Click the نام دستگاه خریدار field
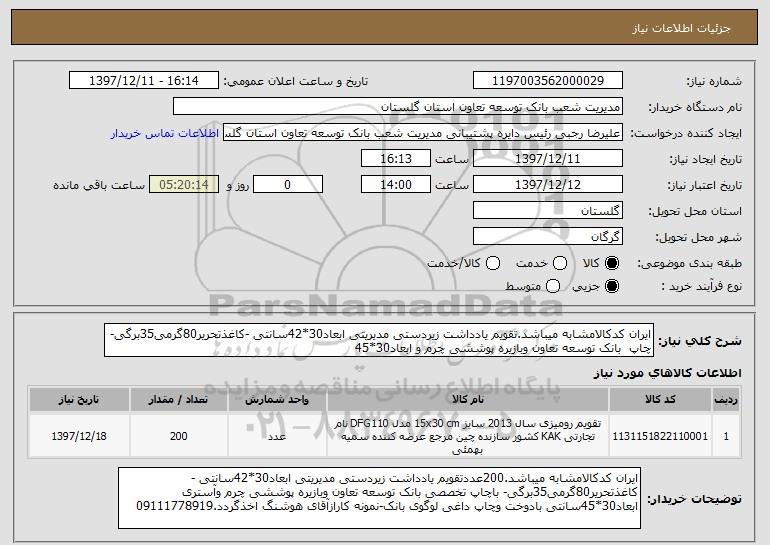This screenshot has width=770, height=545. point(398,107)
